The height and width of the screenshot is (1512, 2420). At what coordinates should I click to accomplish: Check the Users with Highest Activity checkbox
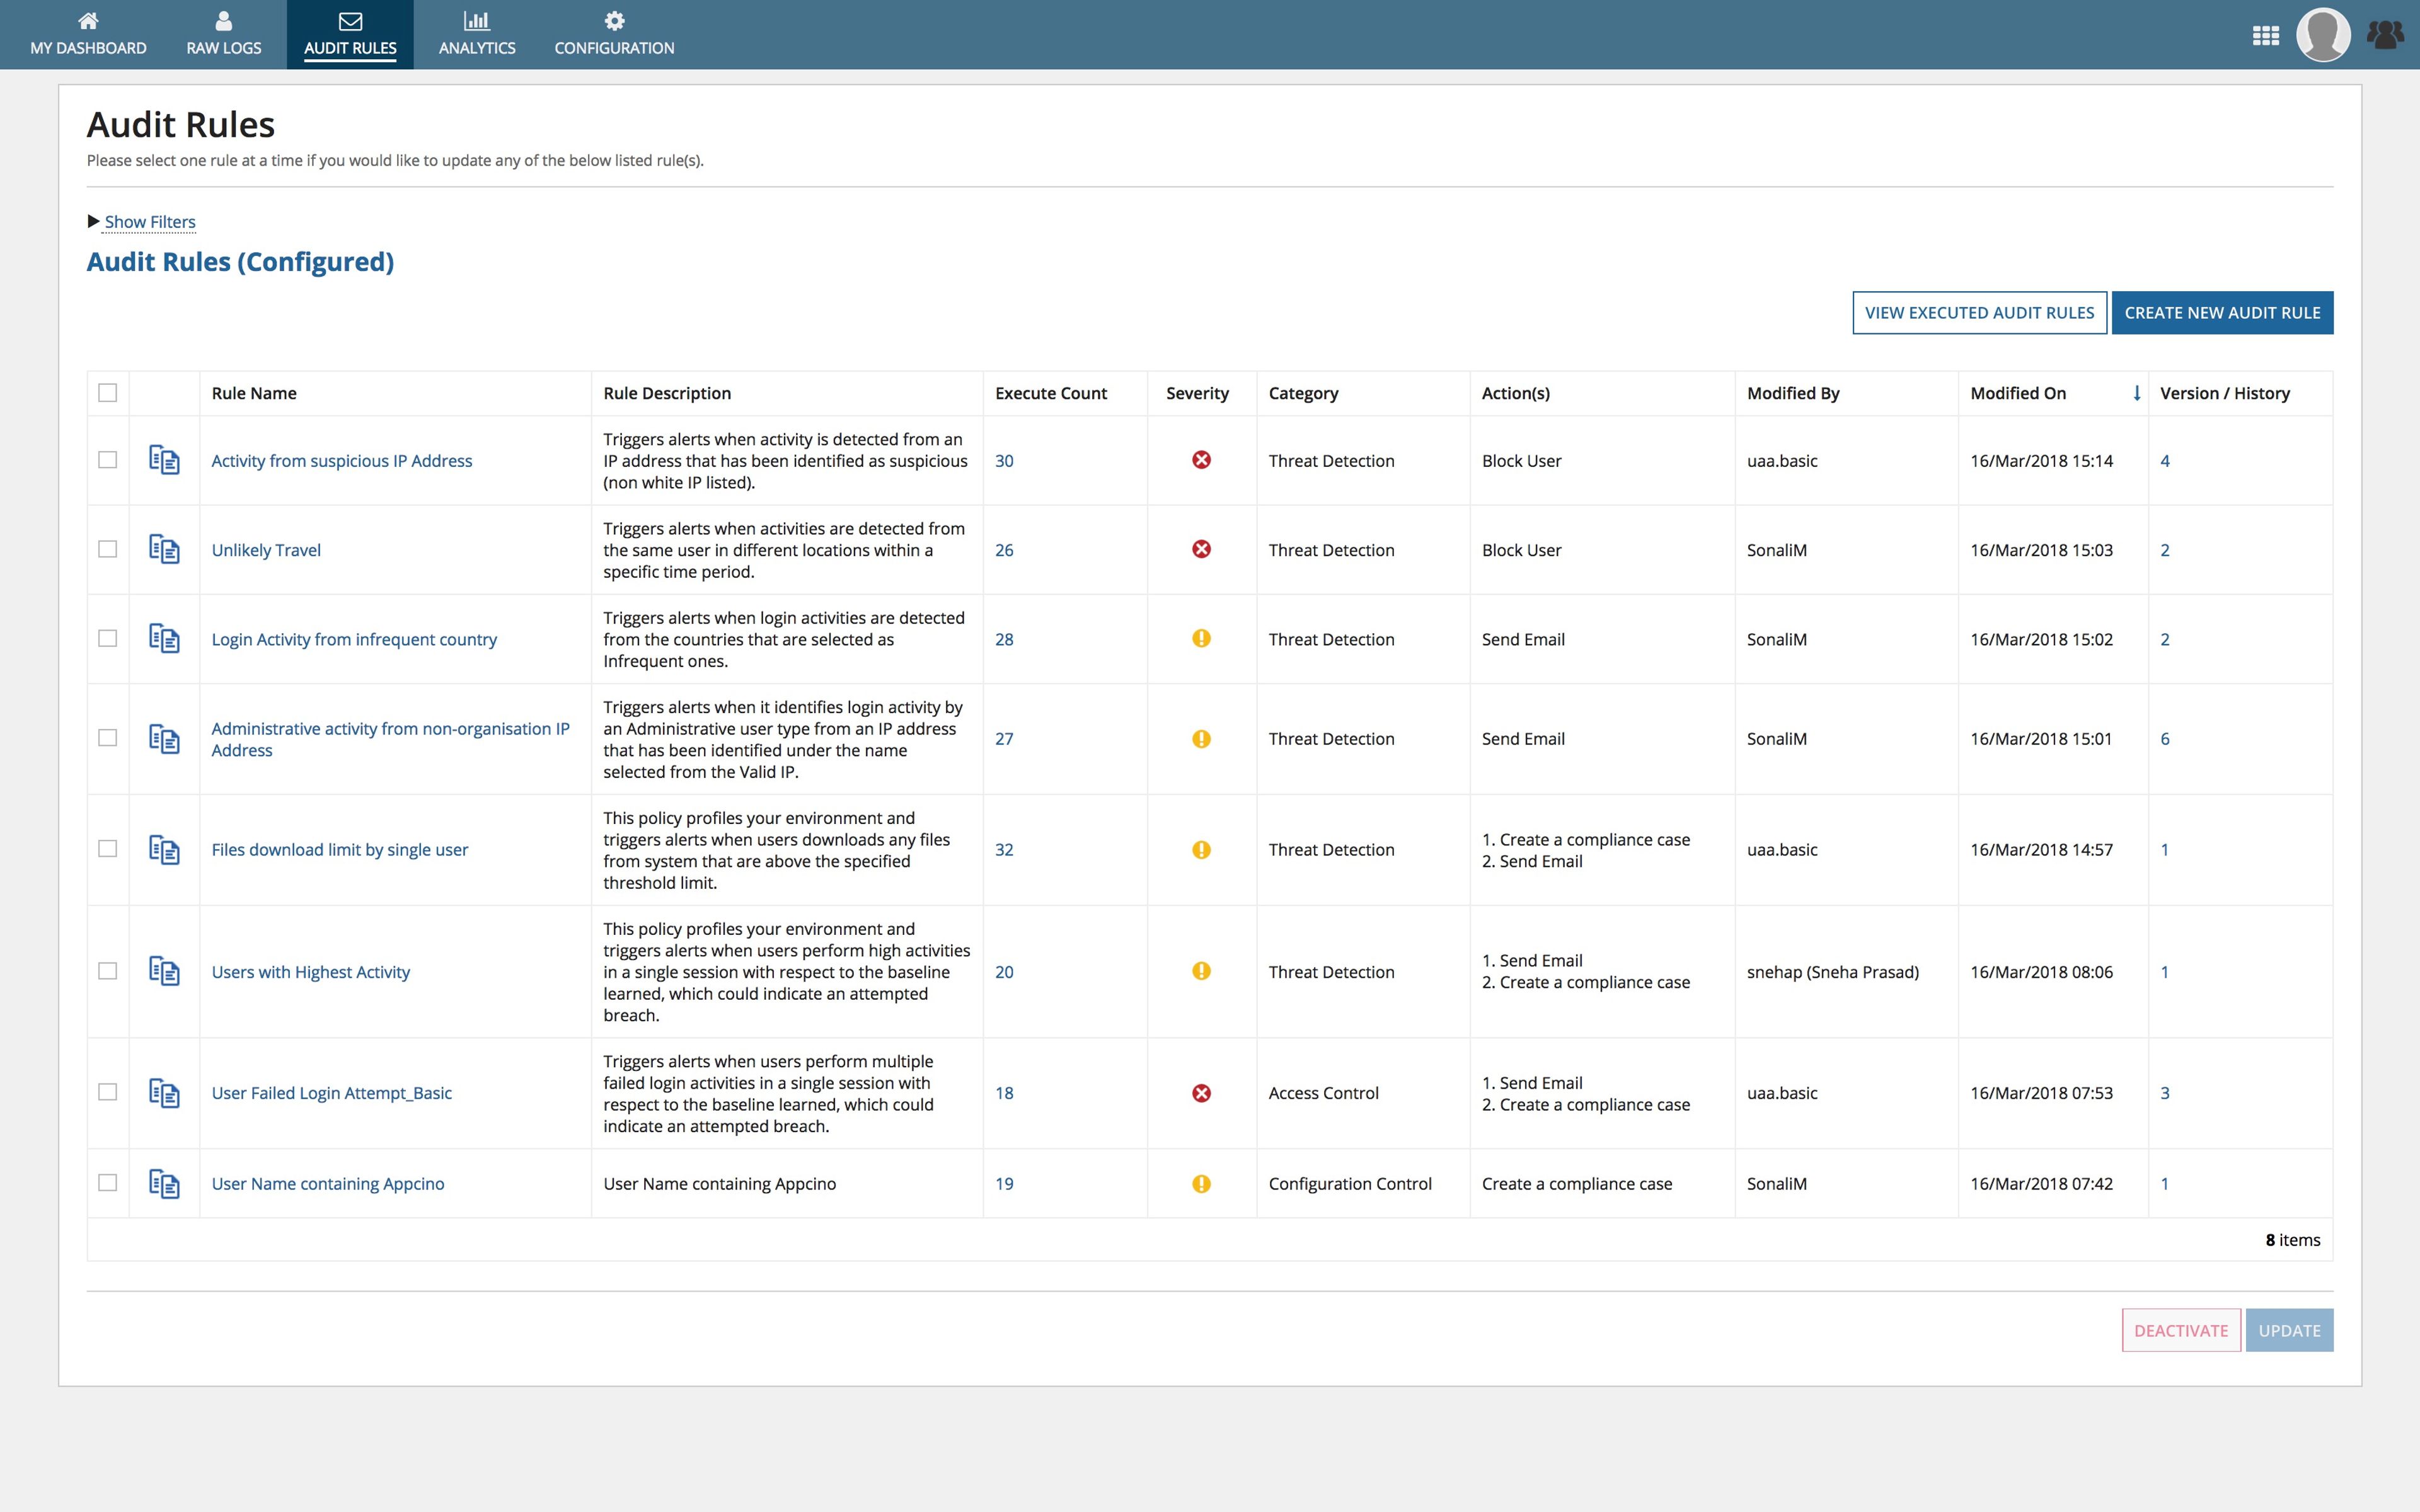pyautogui.click(x=108, y=971)
